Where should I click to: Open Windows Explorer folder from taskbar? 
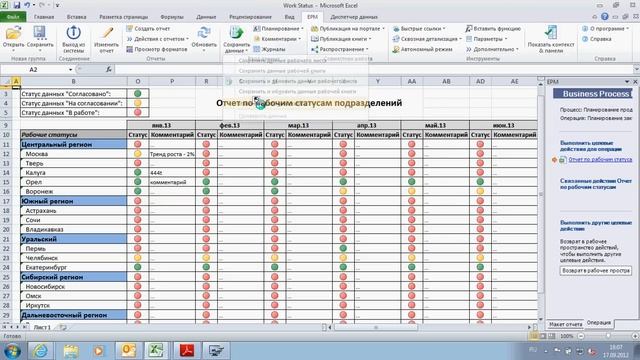(71, 351)
